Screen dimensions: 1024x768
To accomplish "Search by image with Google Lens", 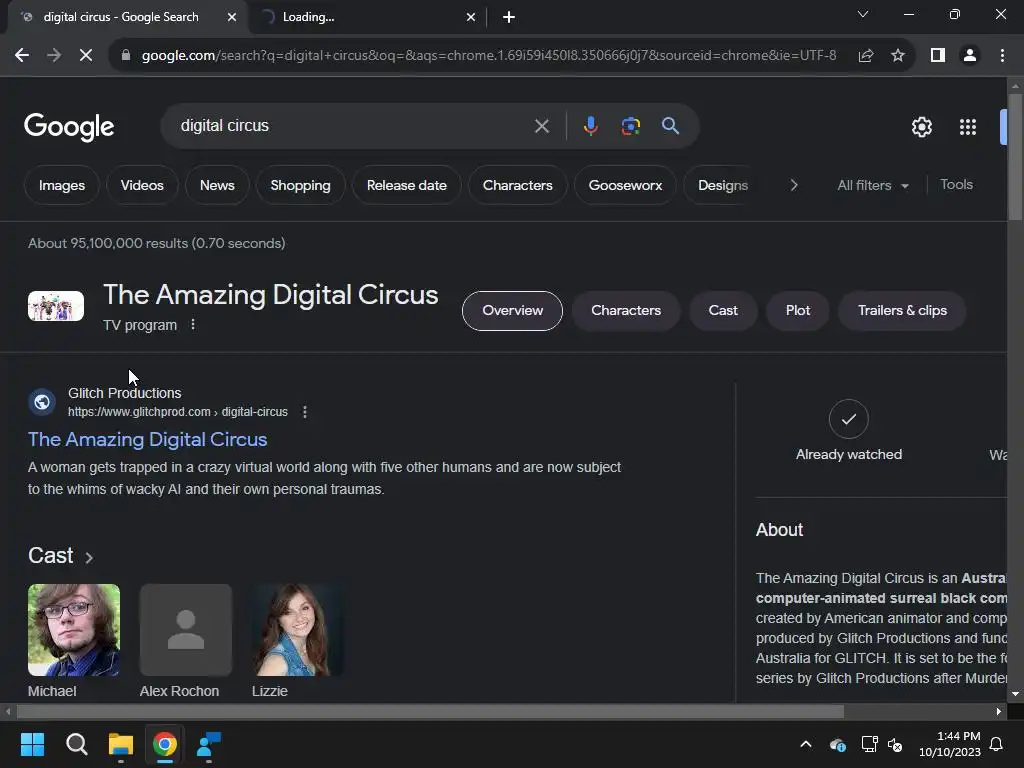I will click(630, 126).
